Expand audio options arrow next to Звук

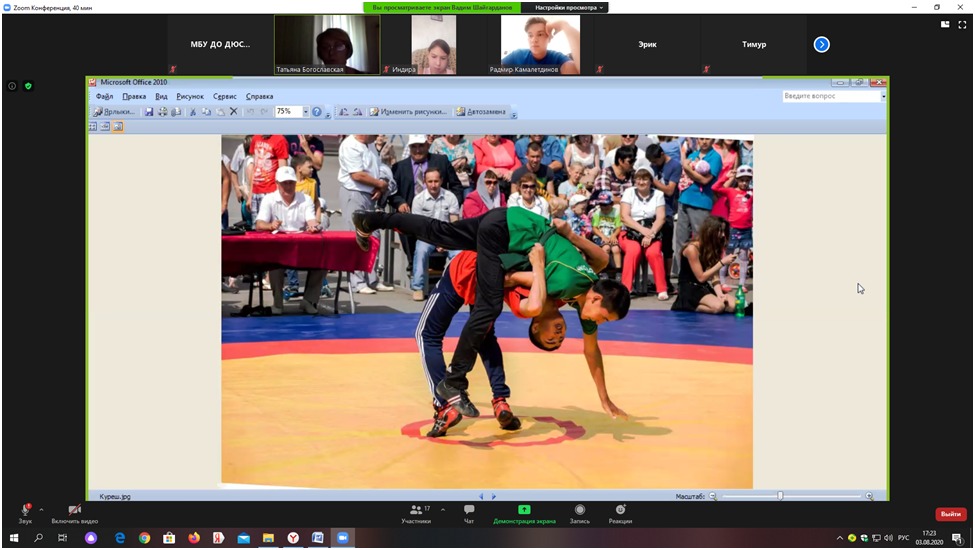tap(41, 509)
